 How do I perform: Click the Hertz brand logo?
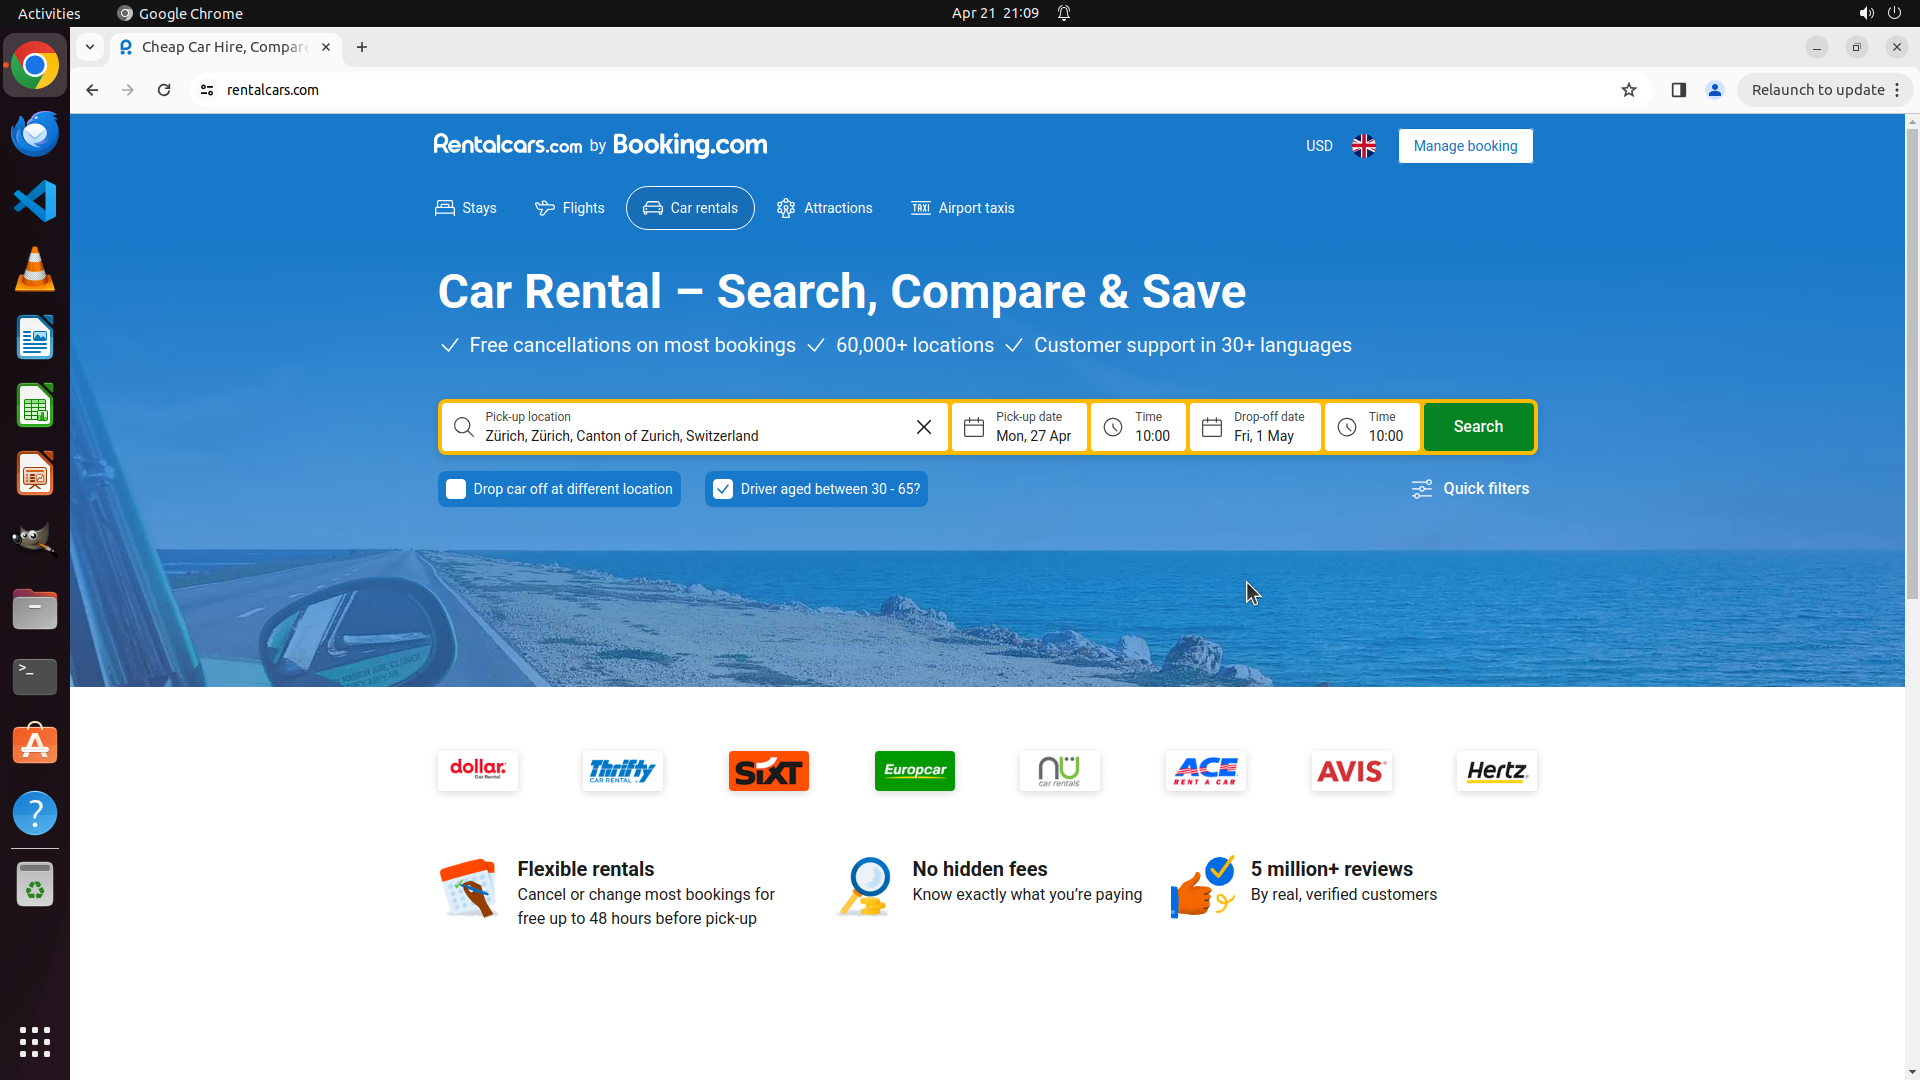pos(1496,771)
